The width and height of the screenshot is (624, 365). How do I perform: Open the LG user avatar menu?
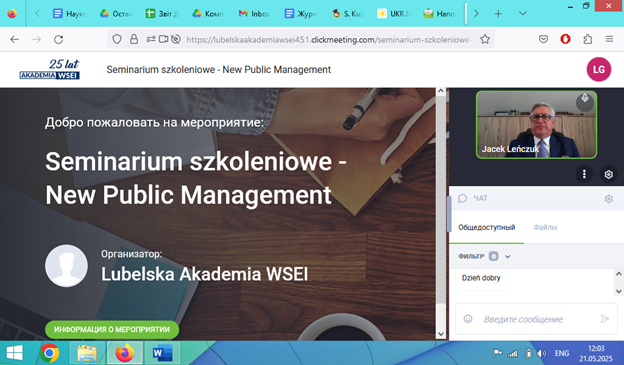[599, 69]
